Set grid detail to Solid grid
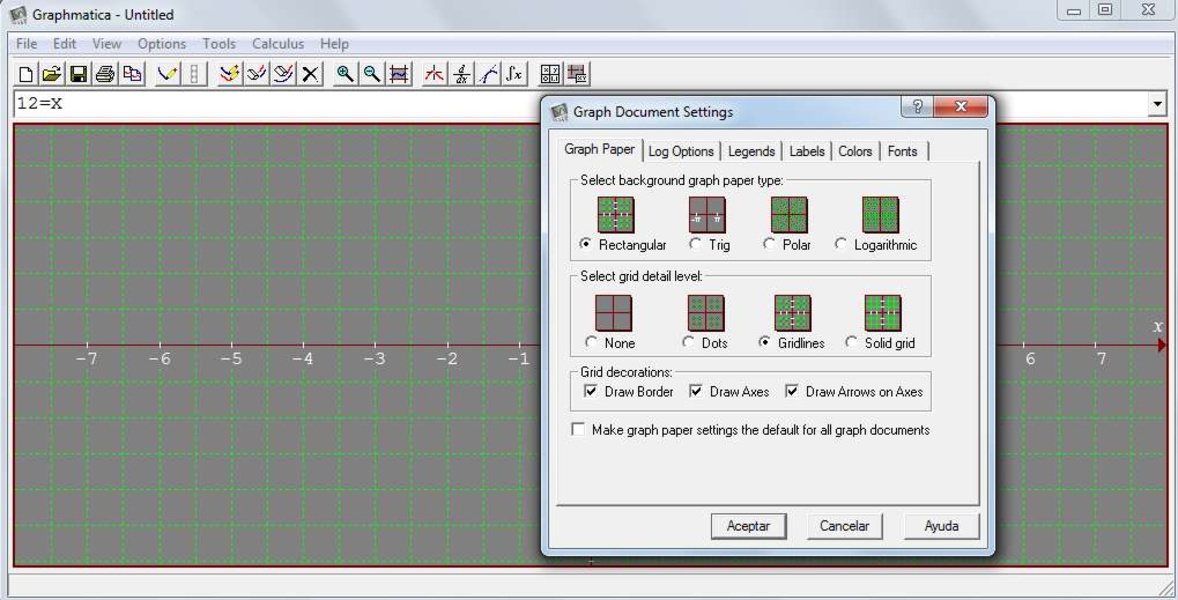 [851, 342]
